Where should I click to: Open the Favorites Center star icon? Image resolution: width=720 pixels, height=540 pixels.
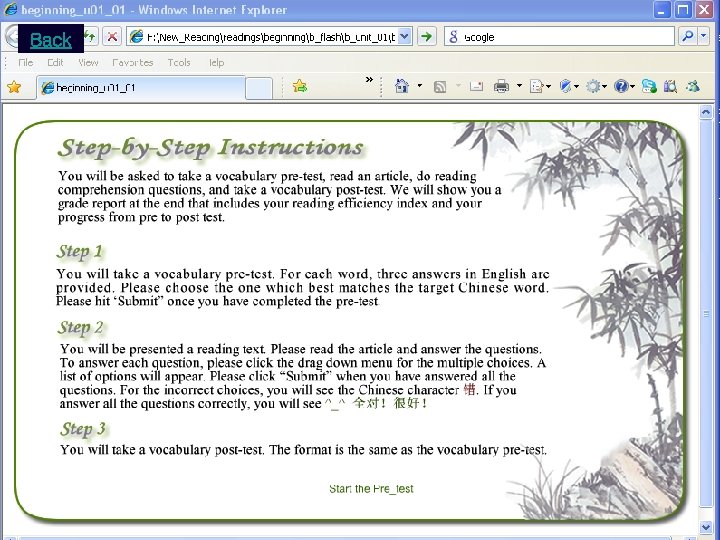pyautogui.click(x=14, y=87)
